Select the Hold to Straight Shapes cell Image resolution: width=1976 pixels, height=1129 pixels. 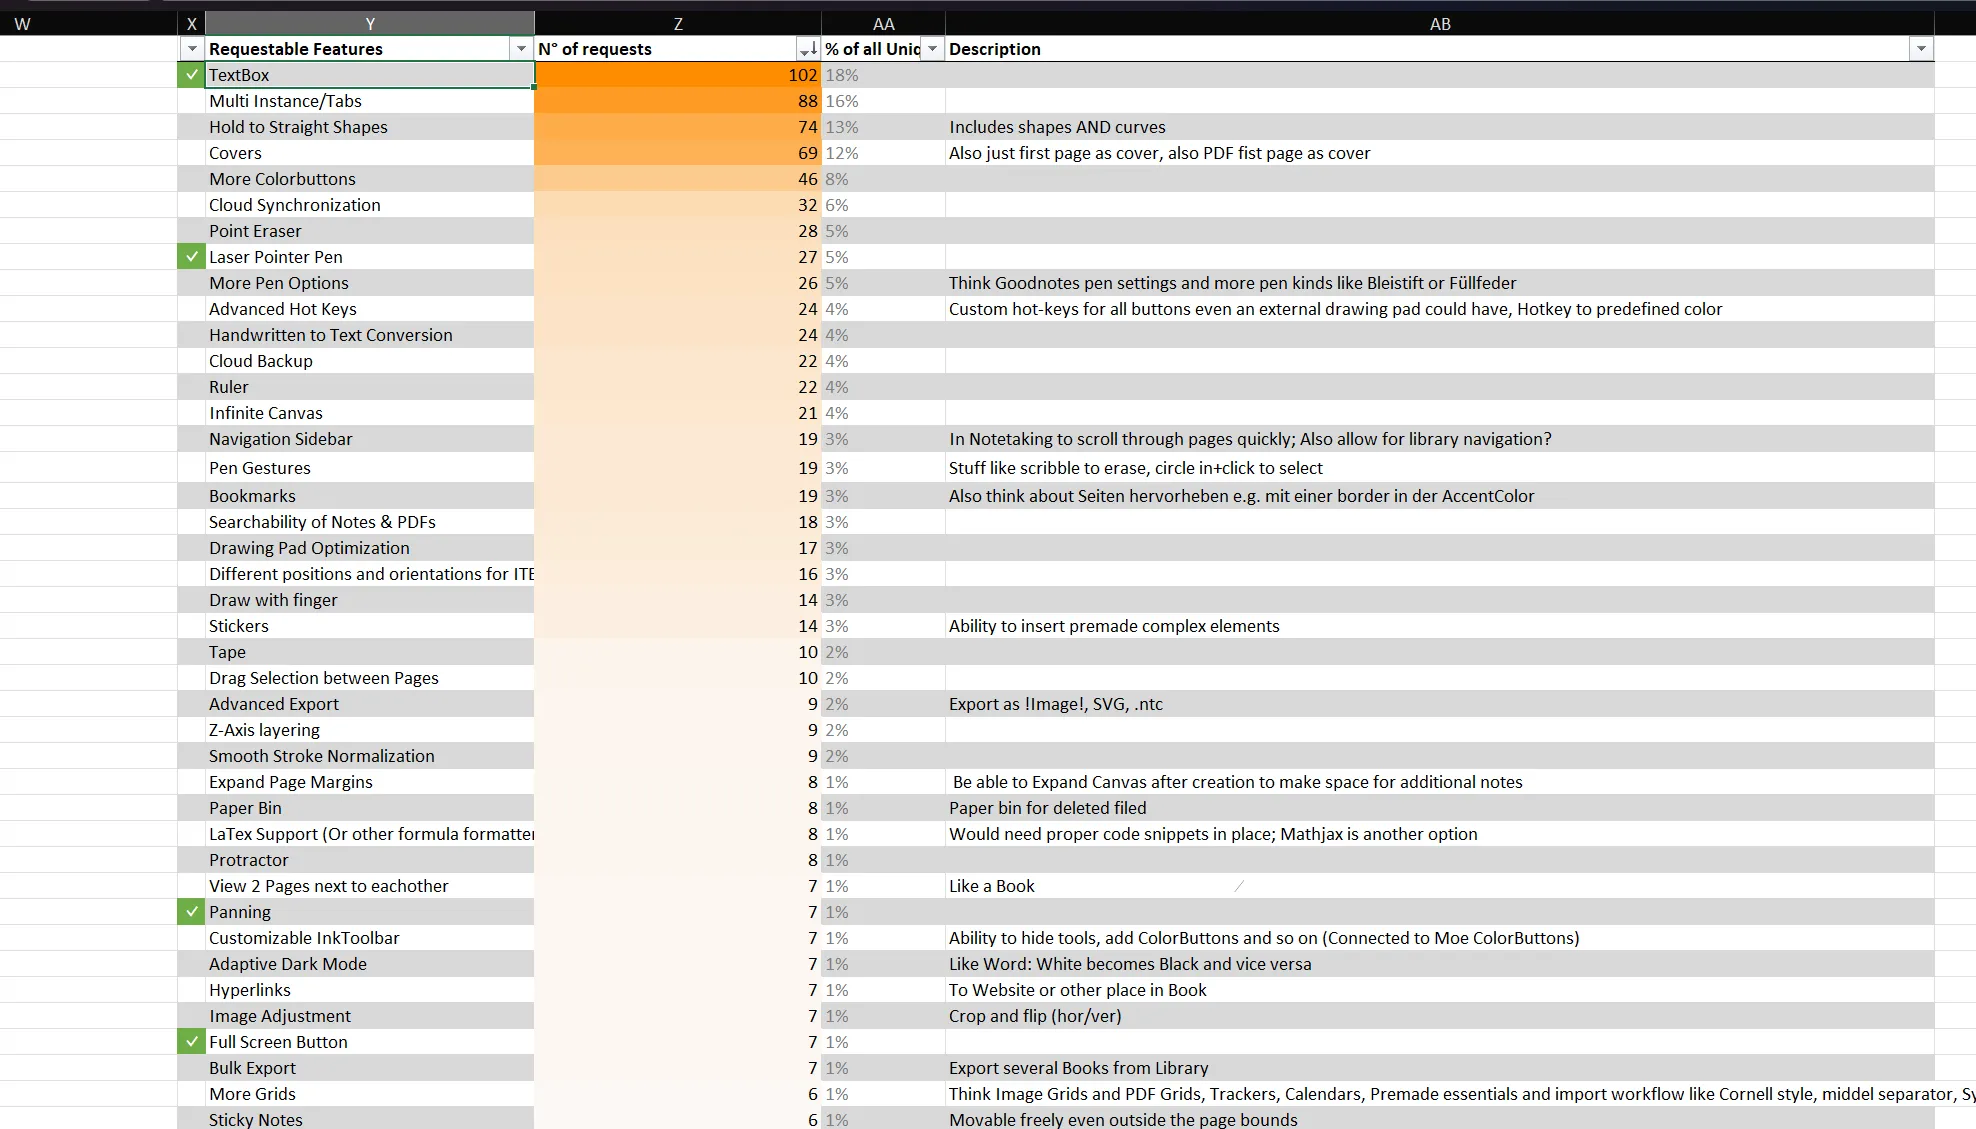click(x=370, y=127)
